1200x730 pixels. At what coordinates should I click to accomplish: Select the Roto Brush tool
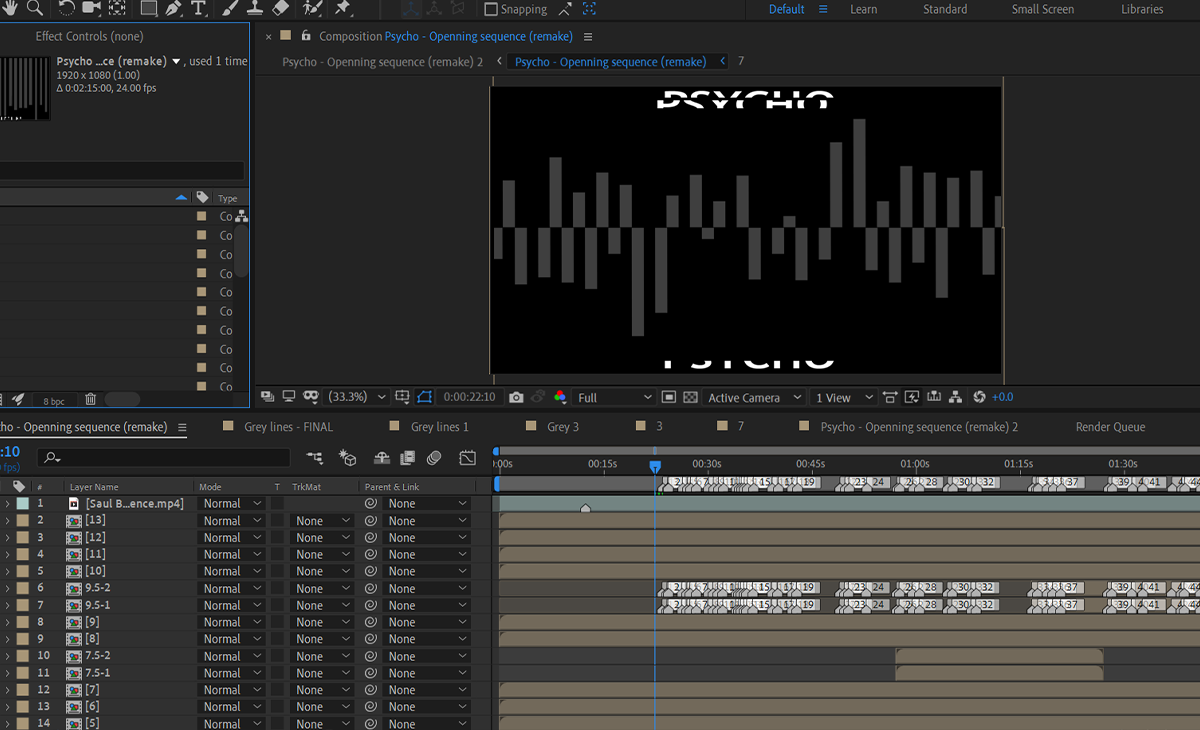pos(312,8)
